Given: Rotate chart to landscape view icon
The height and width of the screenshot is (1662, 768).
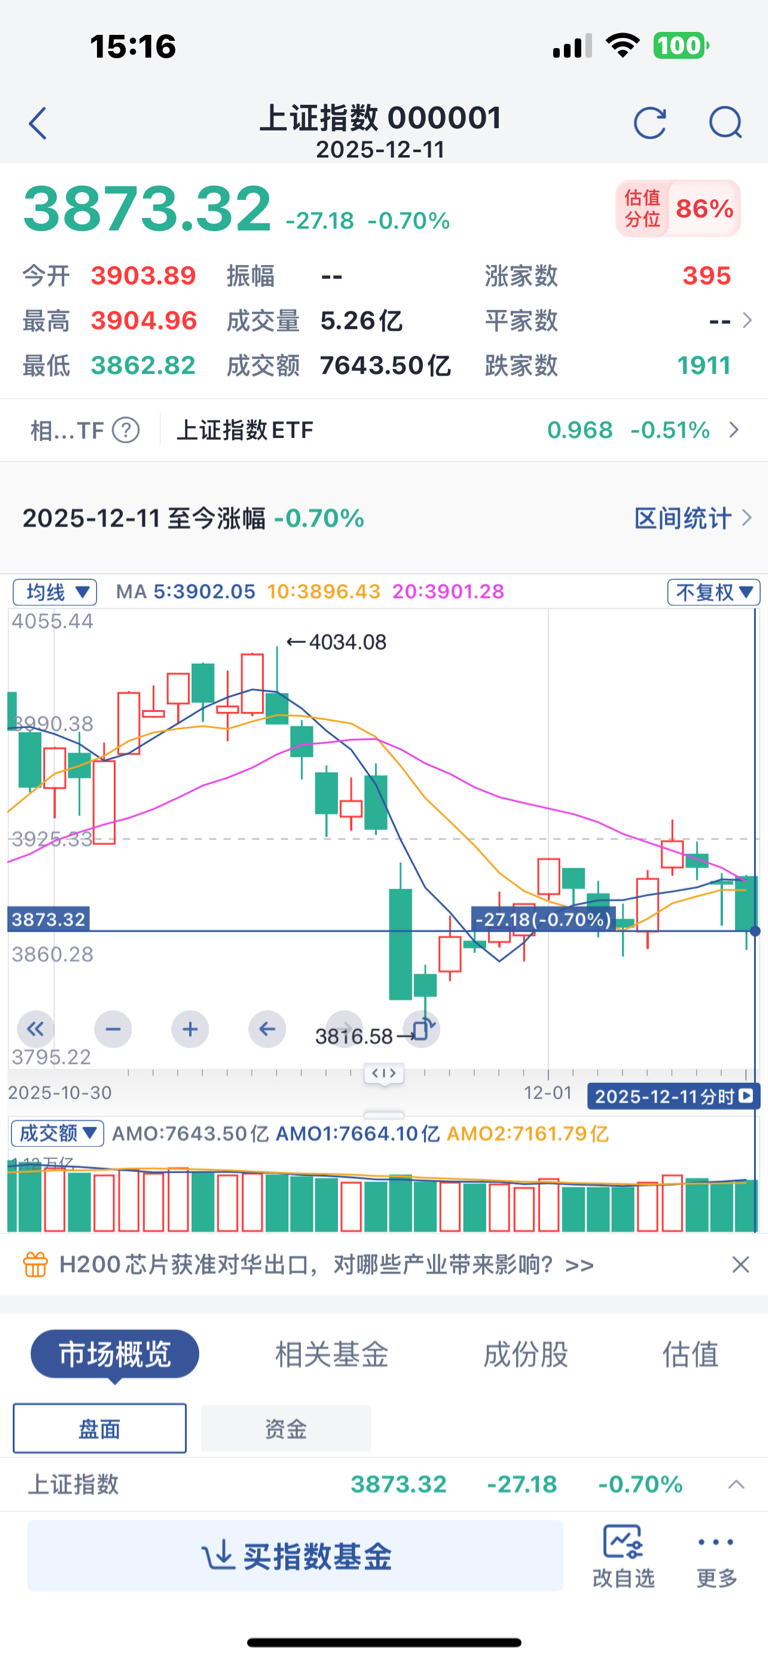Looking at the screenshot, I should coord(422,1028).
